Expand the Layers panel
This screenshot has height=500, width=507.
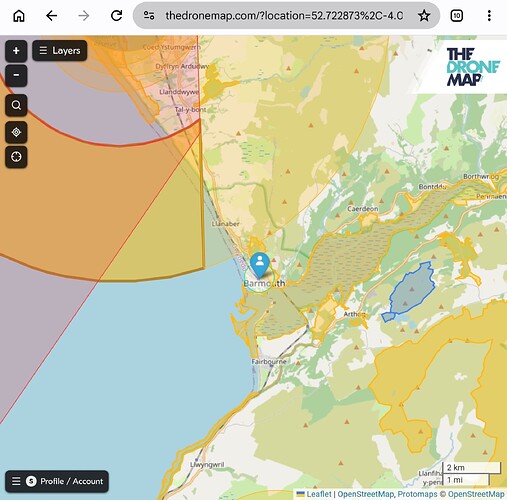coord(60,51)
